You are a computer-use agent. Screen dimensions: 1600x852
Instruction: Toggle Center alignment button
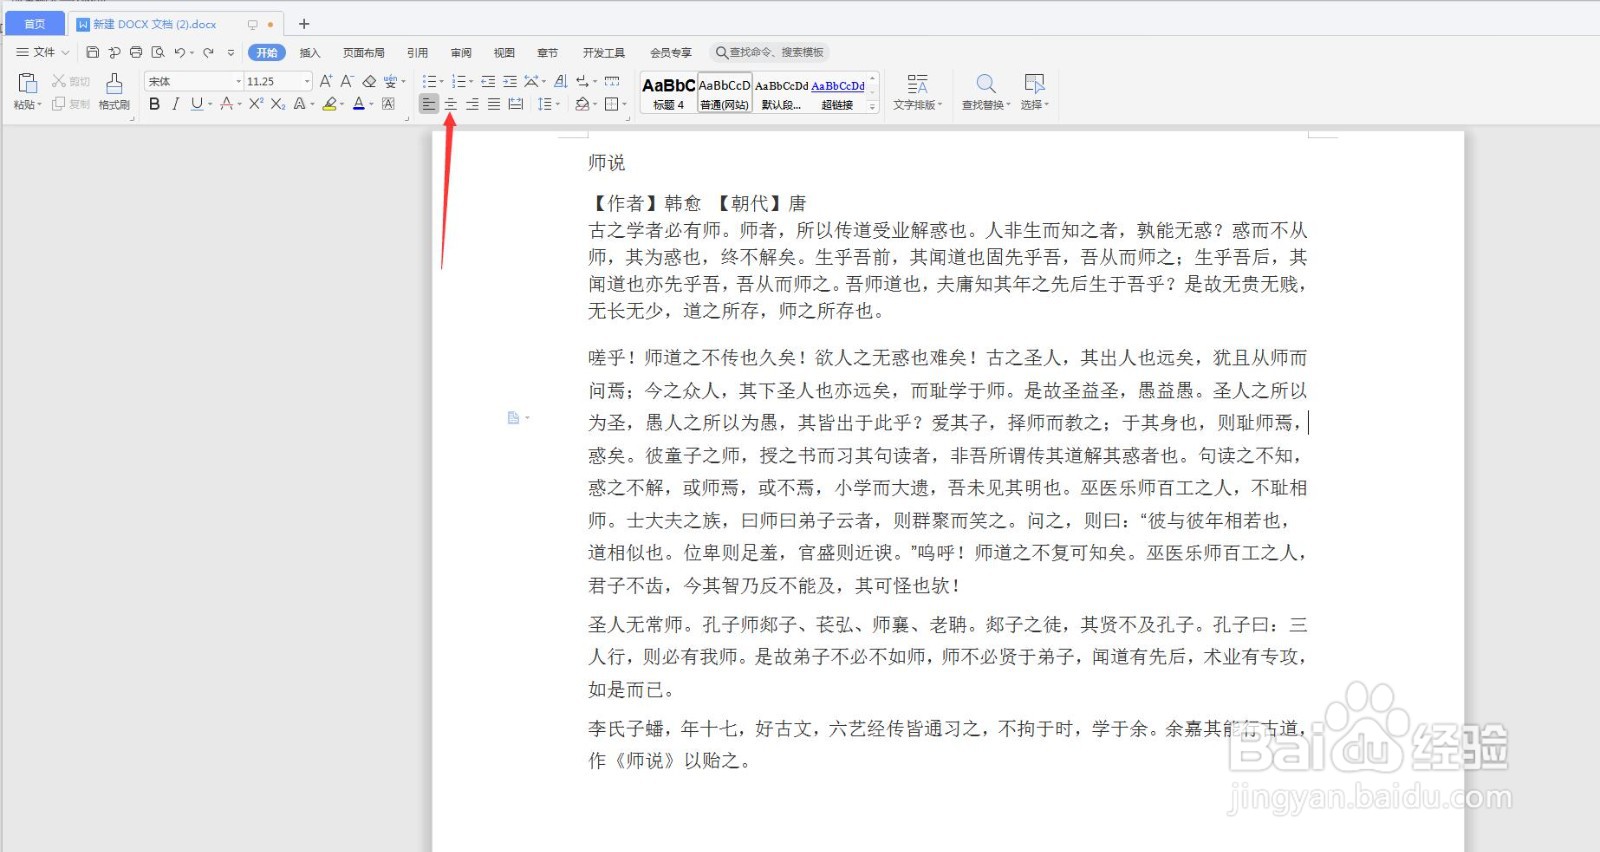click(450, 104)
